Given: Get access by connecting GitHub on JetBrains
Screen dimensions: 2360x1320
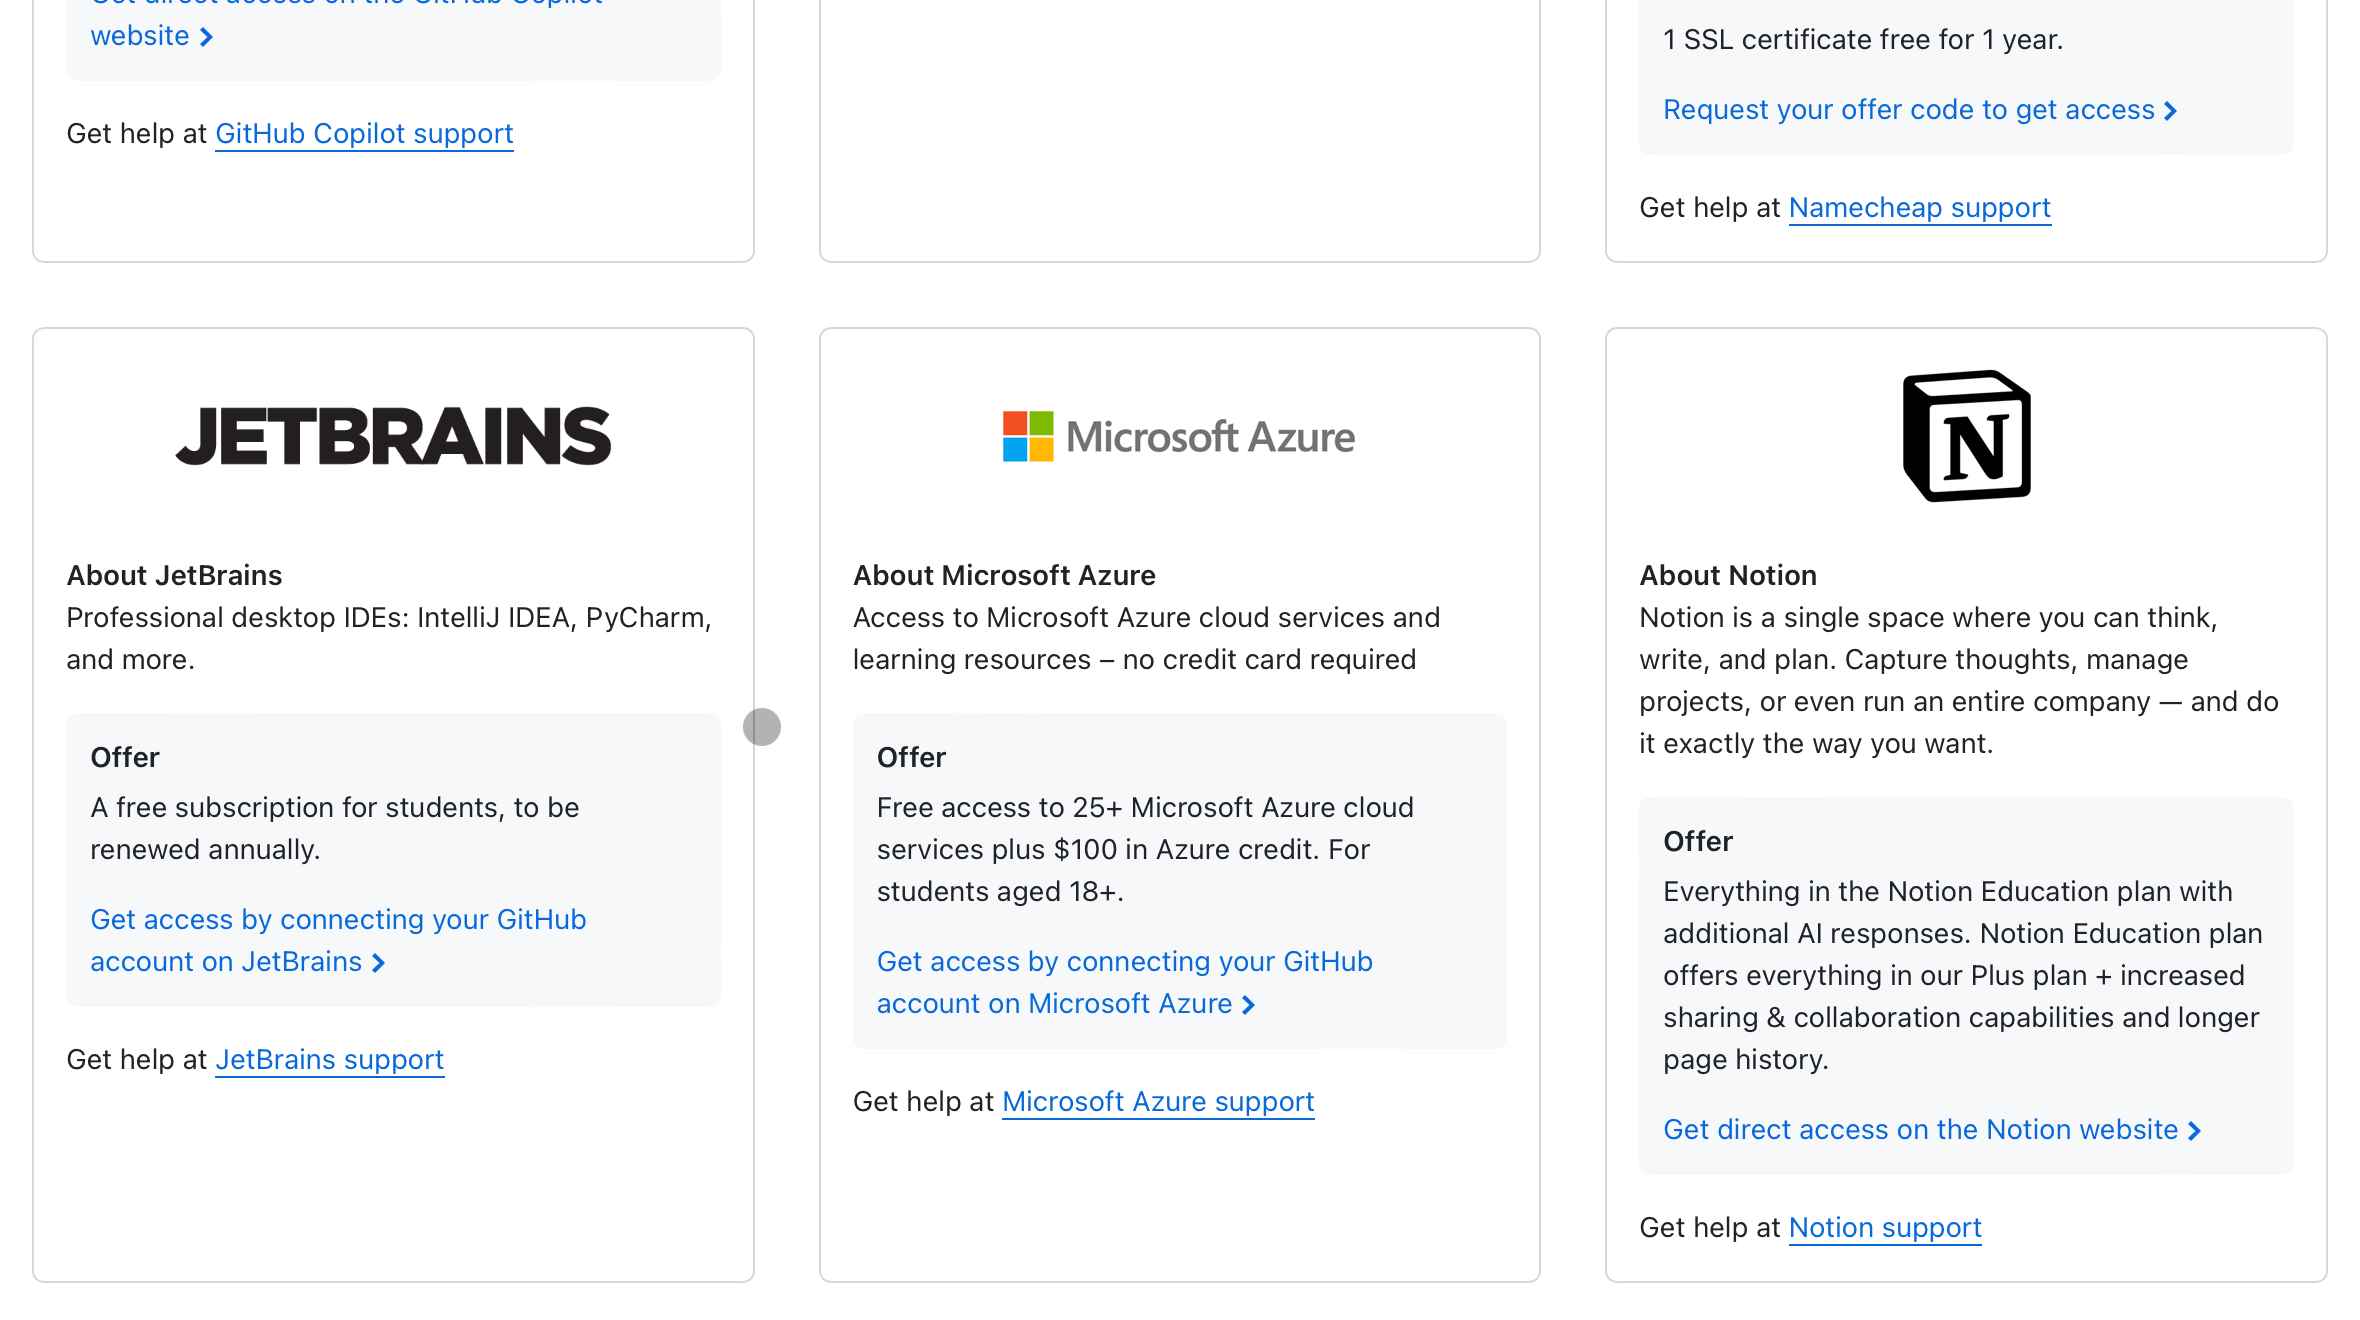Looking at the screenshot, I should tap(338, 920).
